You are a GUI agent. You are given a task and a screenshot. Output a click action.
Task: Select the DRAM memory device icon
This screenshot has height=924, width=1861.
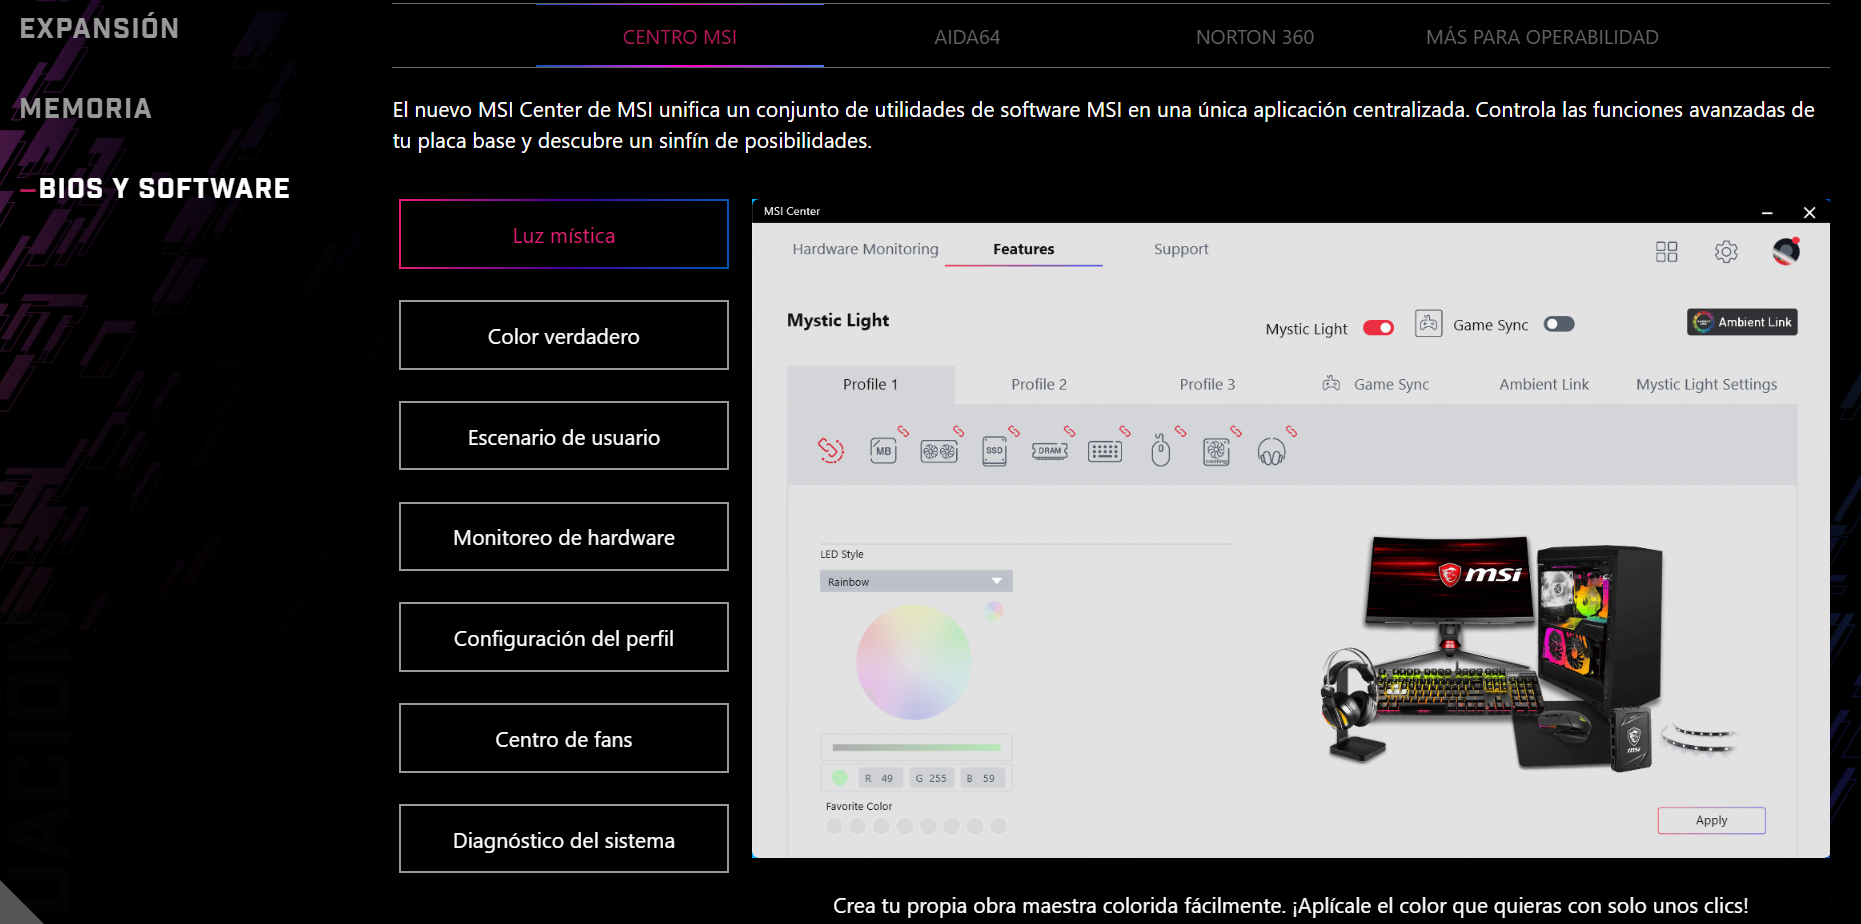(x=1050, y=451)
